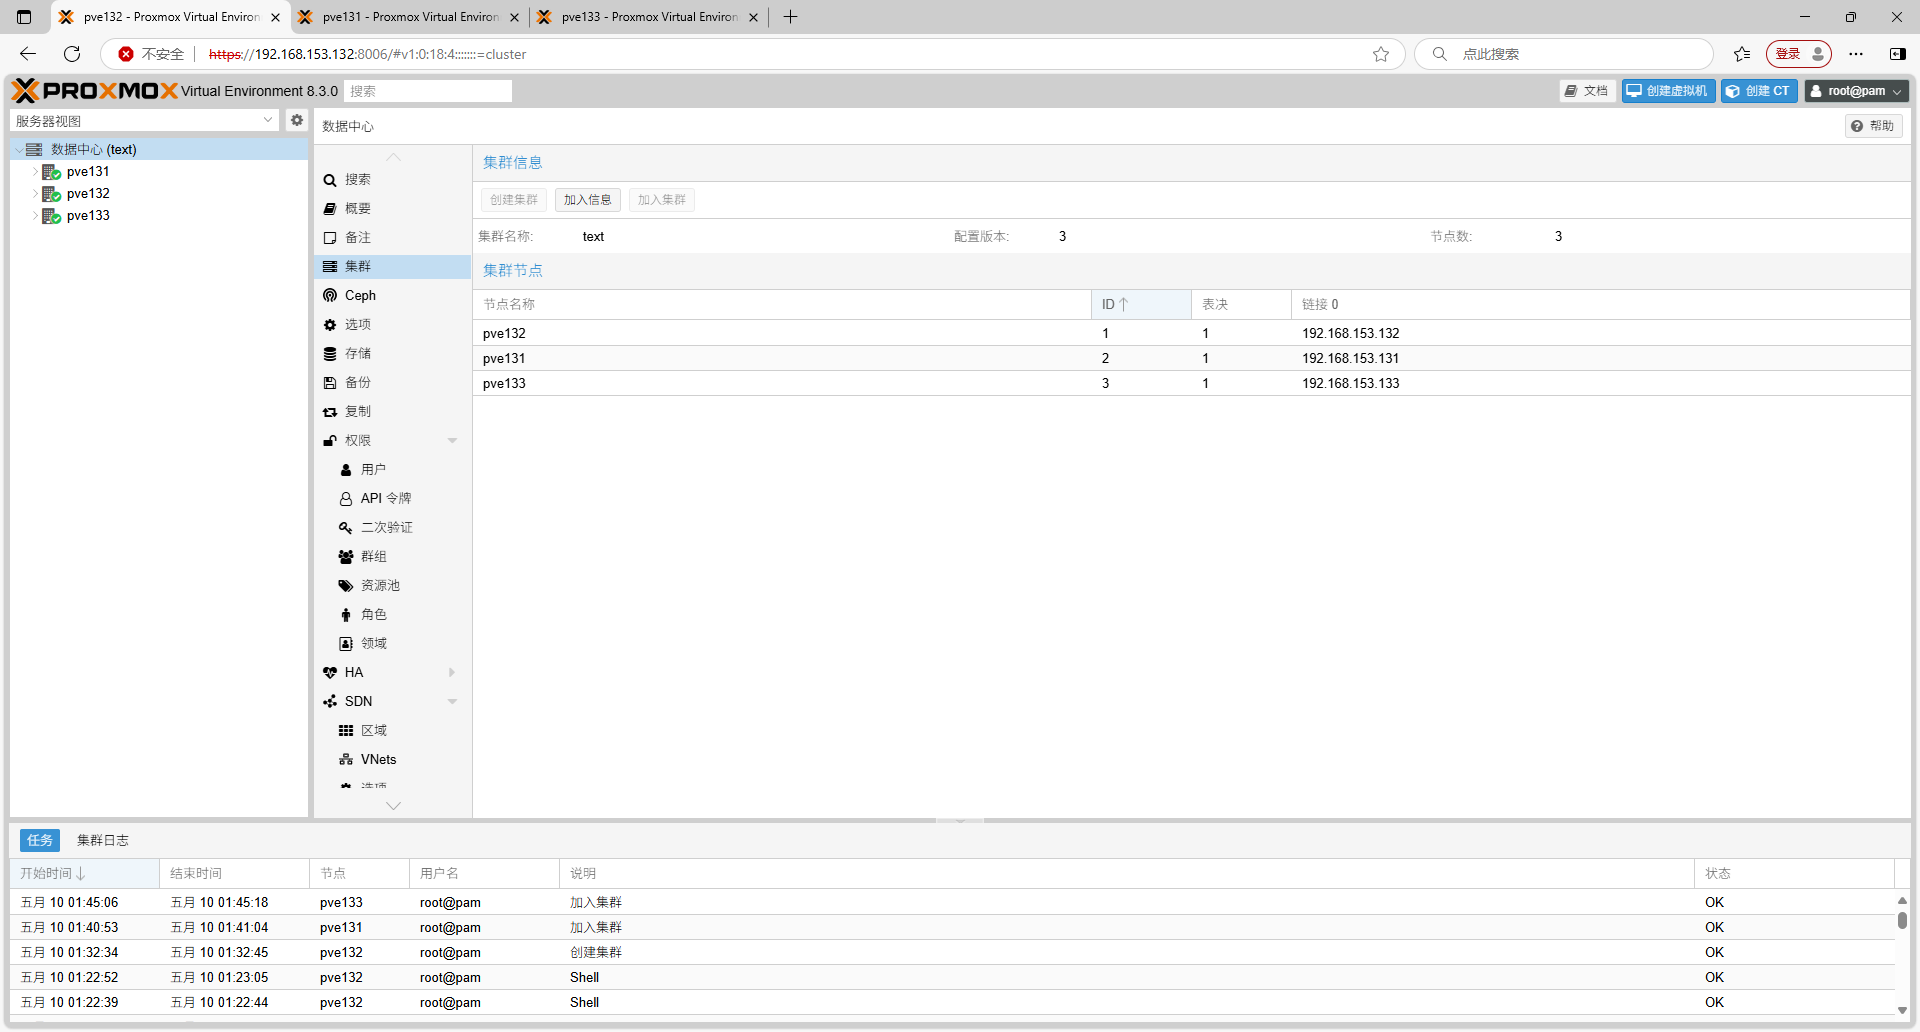
Task: Open the browser tab actions icon
Action: (x=24, y=17)
